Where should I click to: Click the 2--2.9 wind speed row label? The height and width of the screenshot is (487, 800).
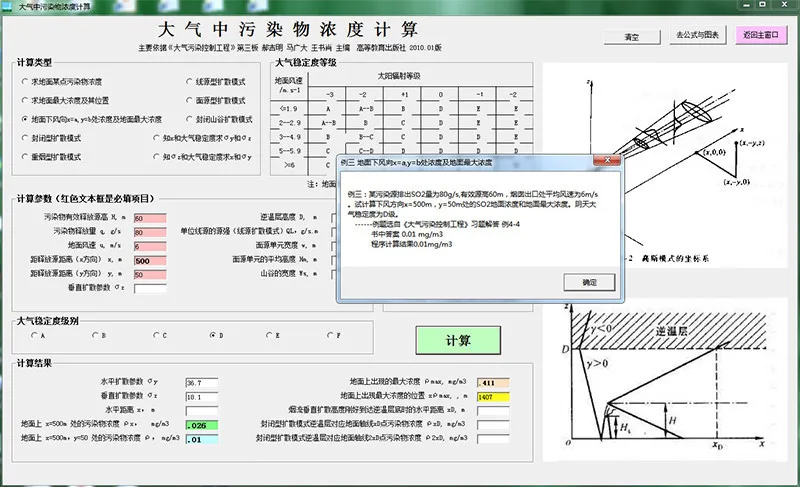(x=289, y=123)
